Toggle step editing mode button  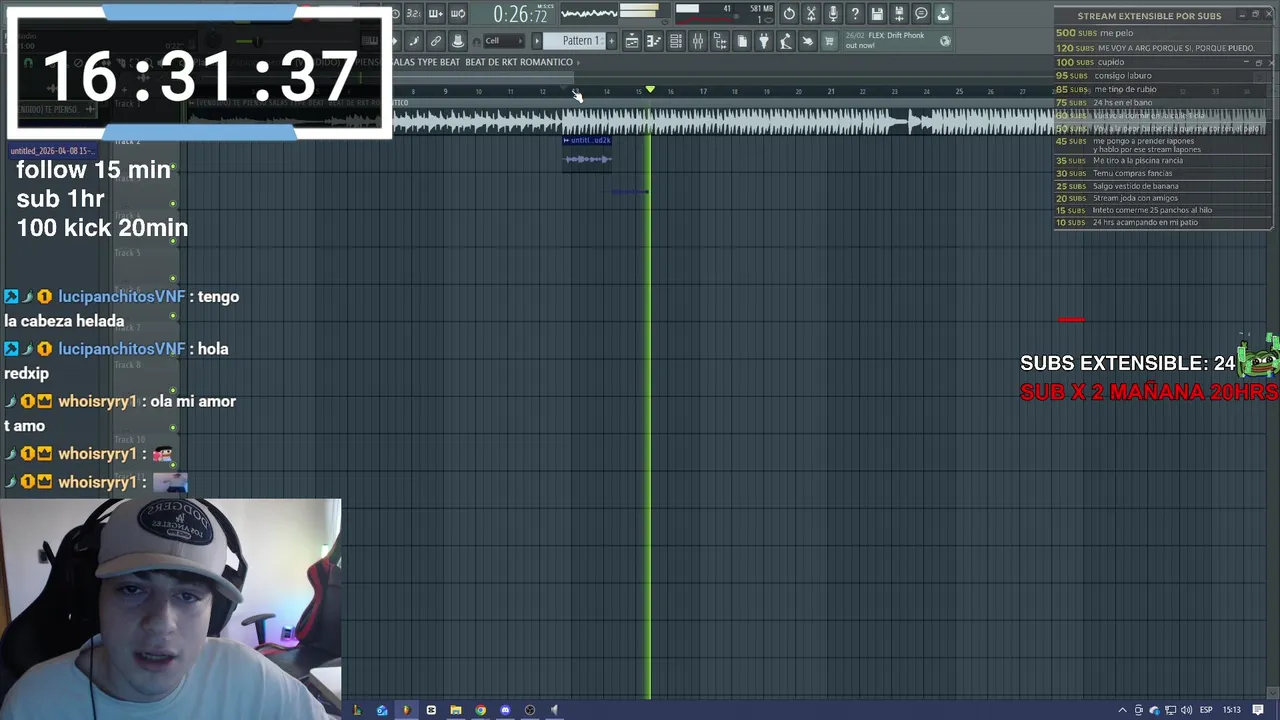pos(435,14)
